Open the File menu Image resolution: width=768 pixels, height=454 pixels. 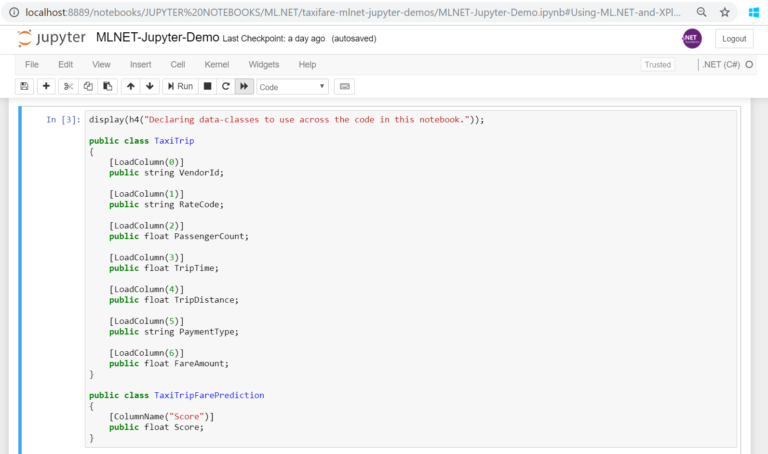[x=32, y=65]
